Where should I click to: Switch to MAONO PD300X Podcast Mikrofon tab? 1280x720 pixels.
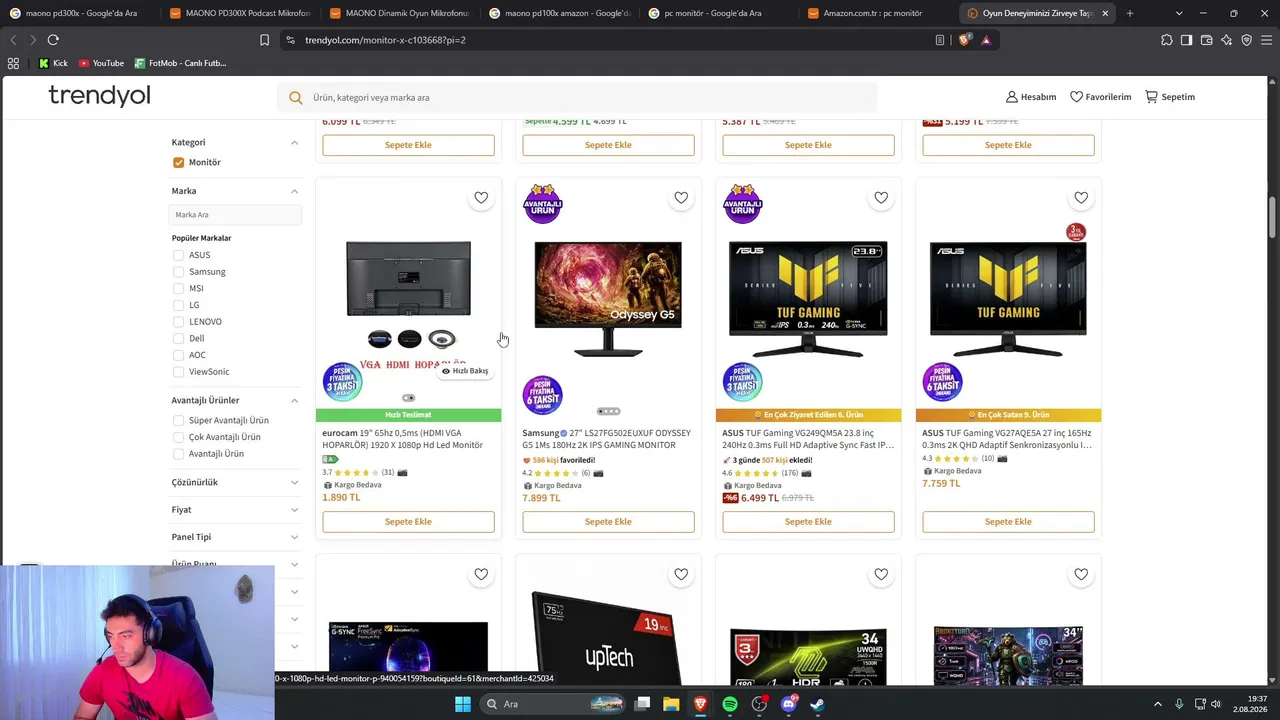pyautogui.click(x=239, y=13)
